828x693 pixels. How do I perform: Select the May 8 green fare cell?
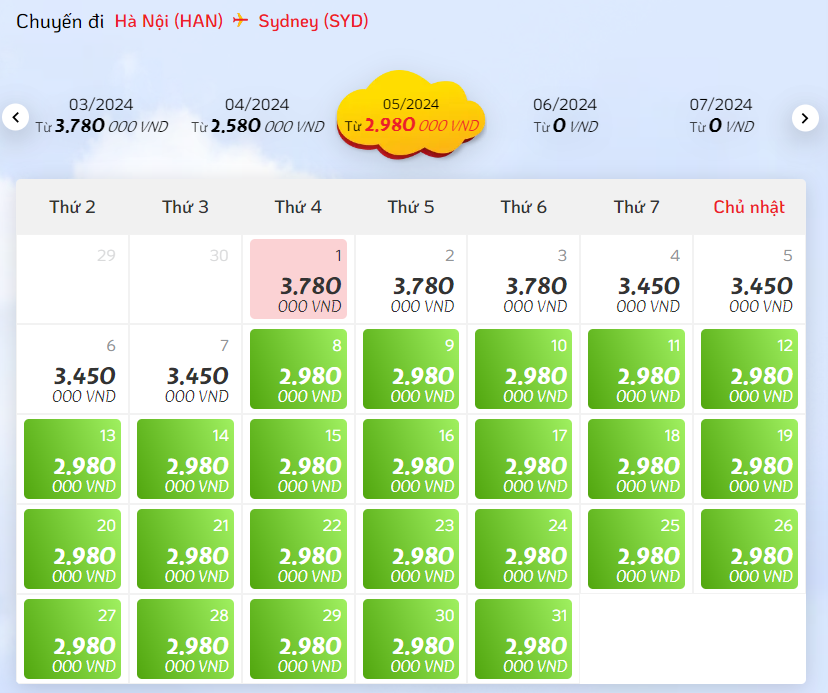click(298, 369)
